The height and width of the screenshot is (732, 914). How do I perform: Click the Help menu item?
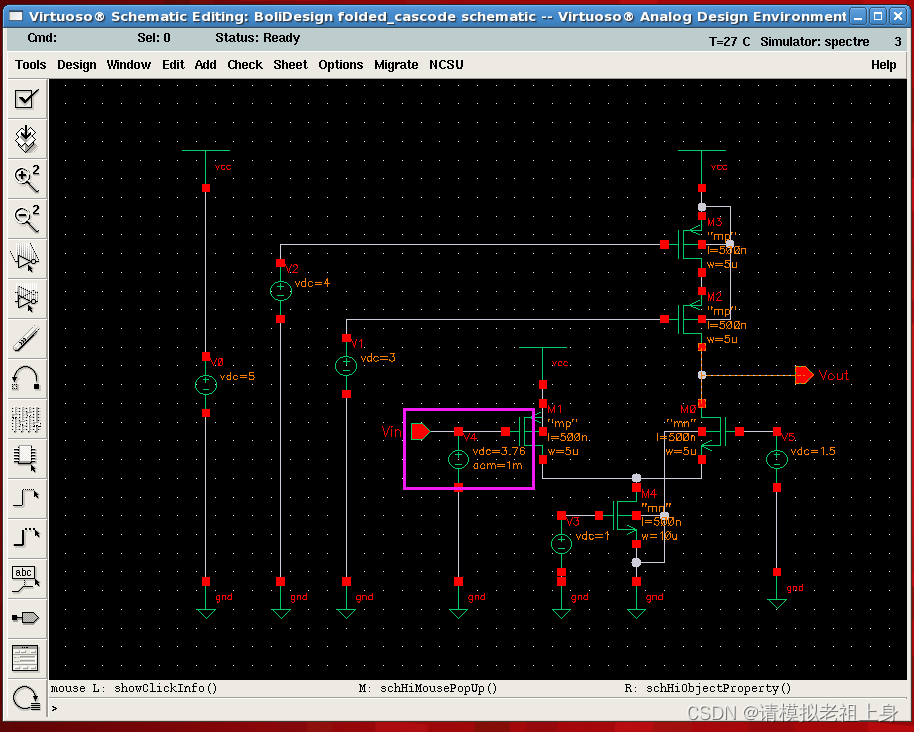coord(883,64)
